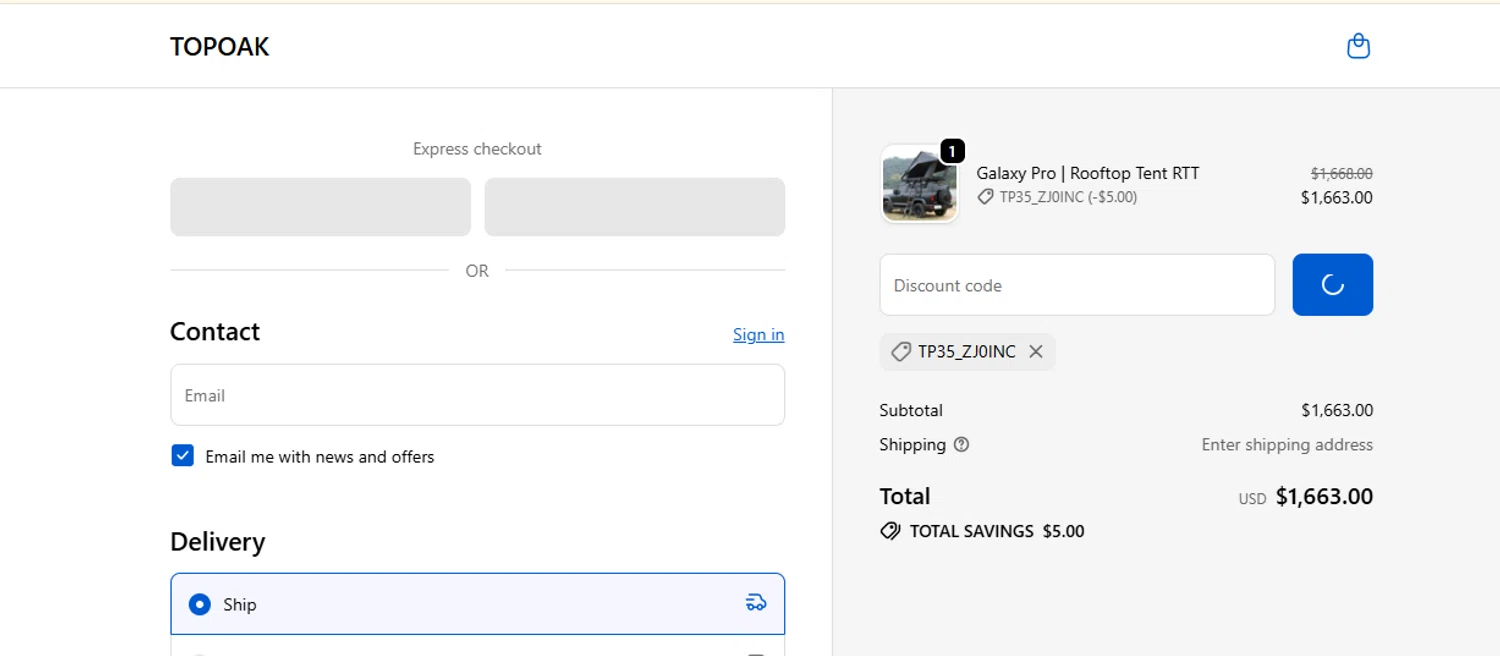
Task: Click the Total amount $1,663.00 with USD
Action: point(1305,497)
